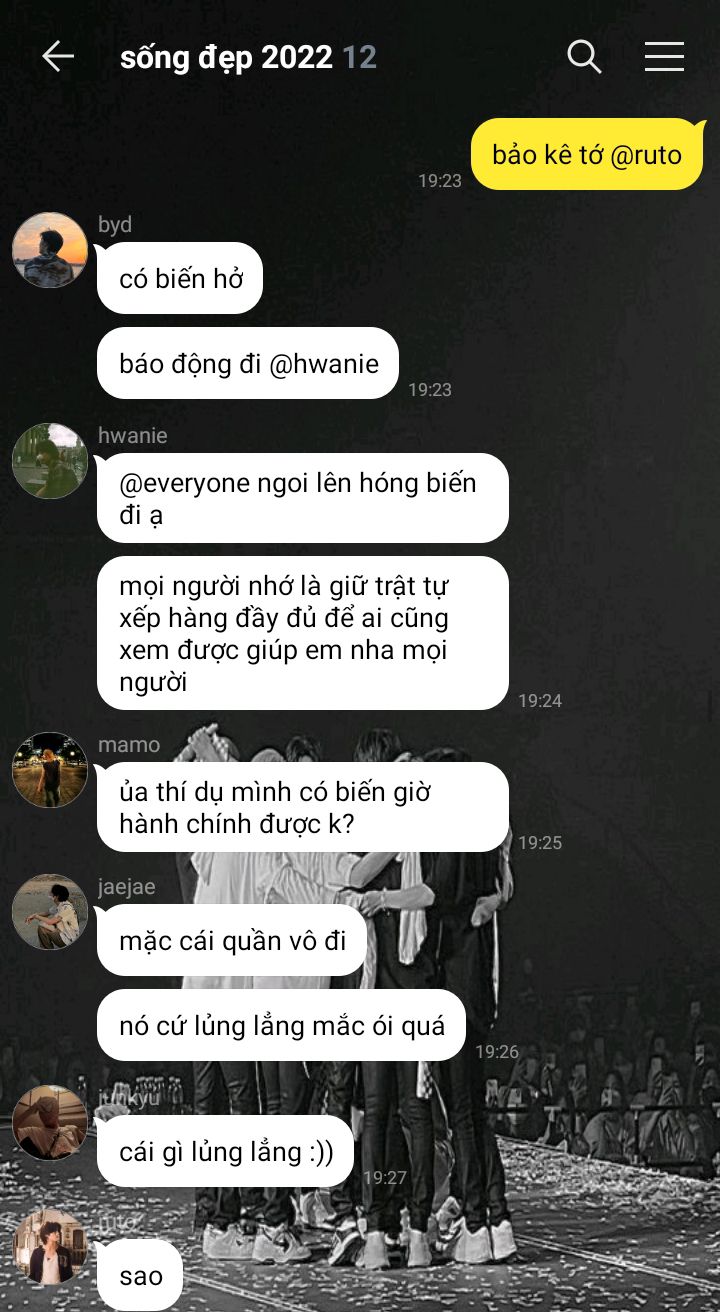Image resolution: width=720 pixels, height=1312 pixels.
Task: Tap the @ruto mention in yellow bubble
Action: 645,155
